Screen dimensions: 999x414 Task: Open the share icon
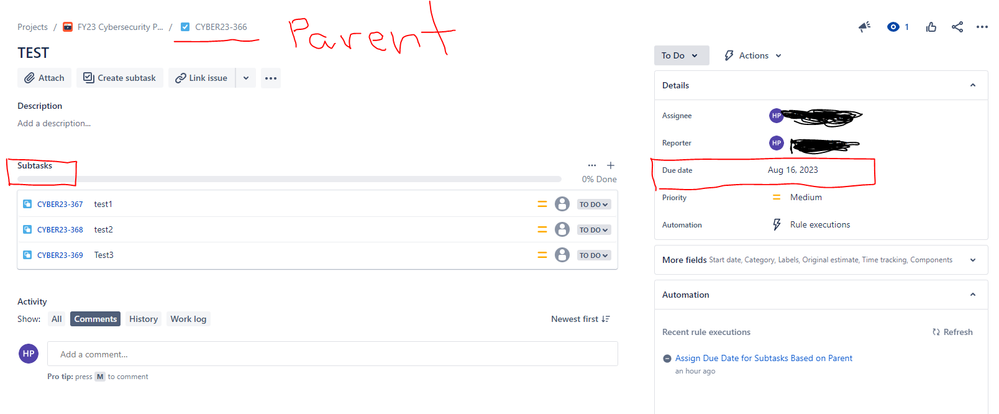point(957,27)
